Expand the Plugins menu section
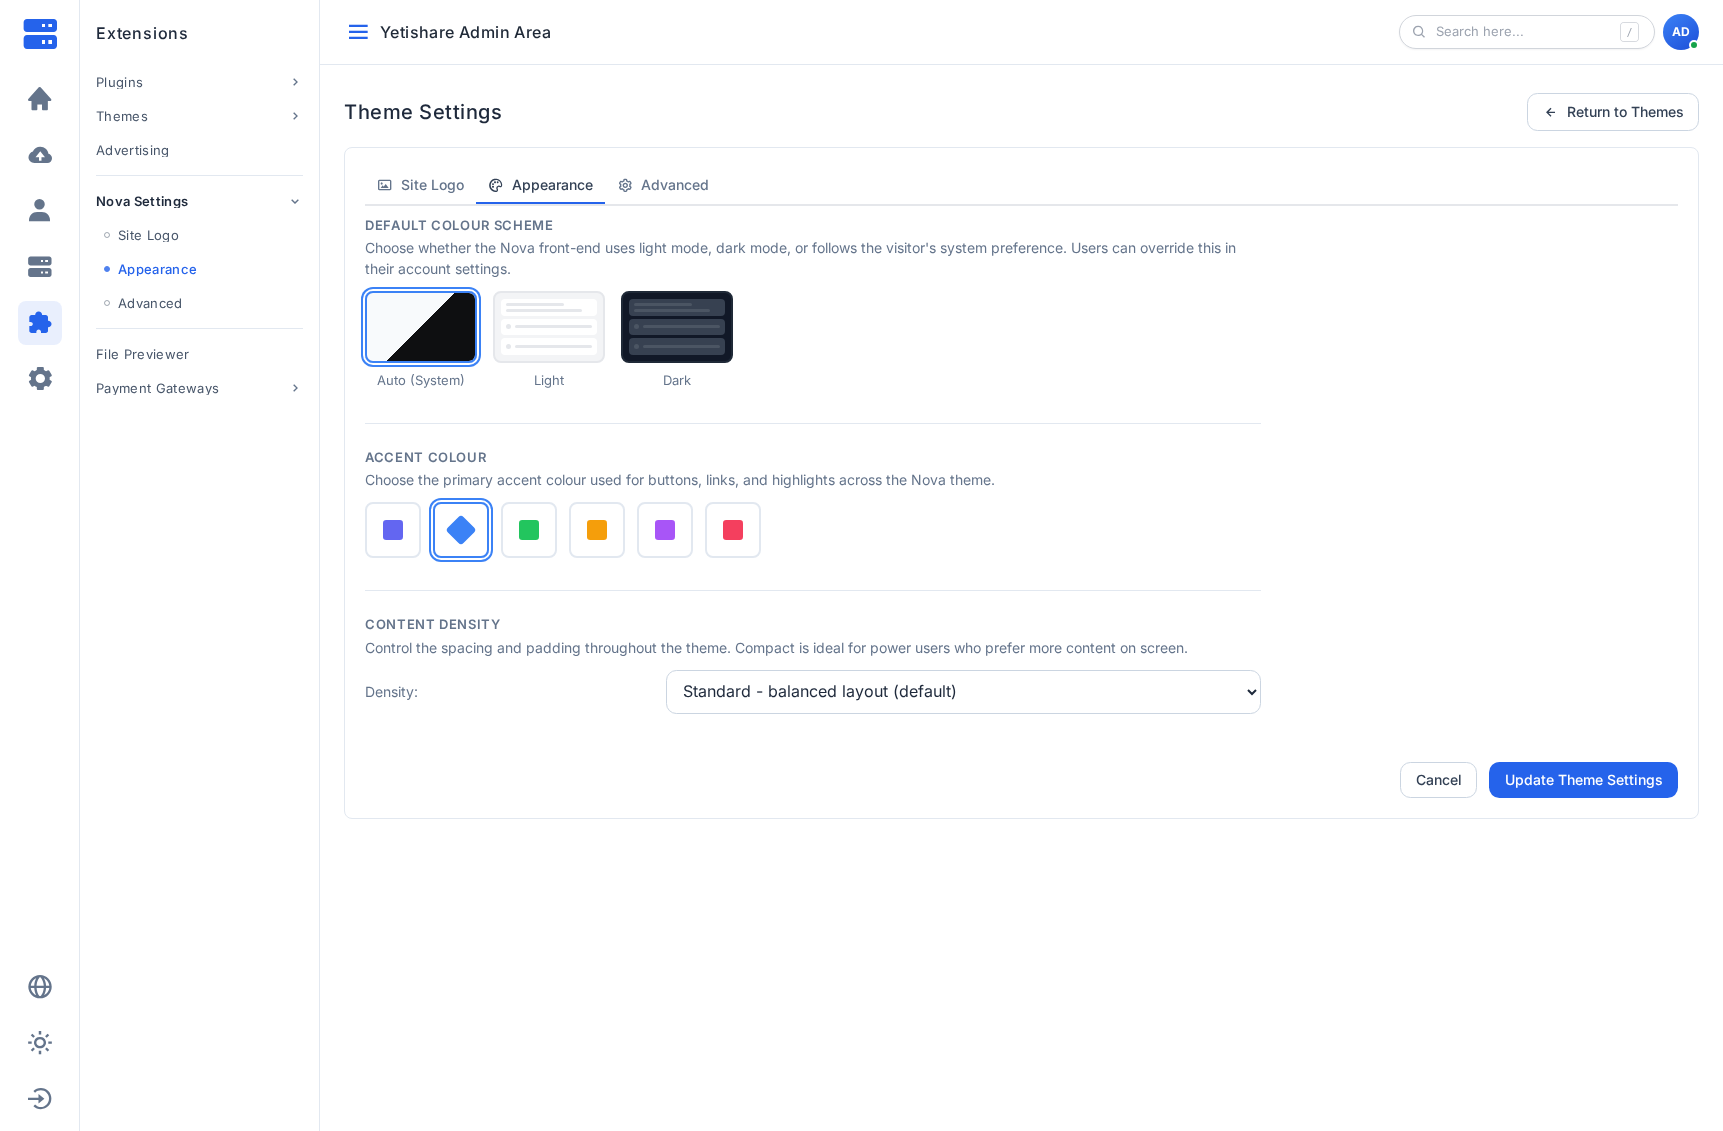 click(x=198, y=82)
